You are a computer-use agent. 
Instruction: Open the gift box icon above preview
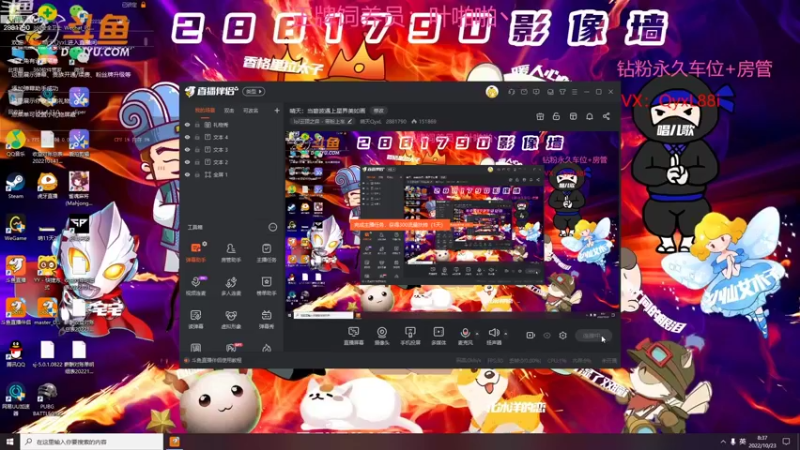pos(540,116)
